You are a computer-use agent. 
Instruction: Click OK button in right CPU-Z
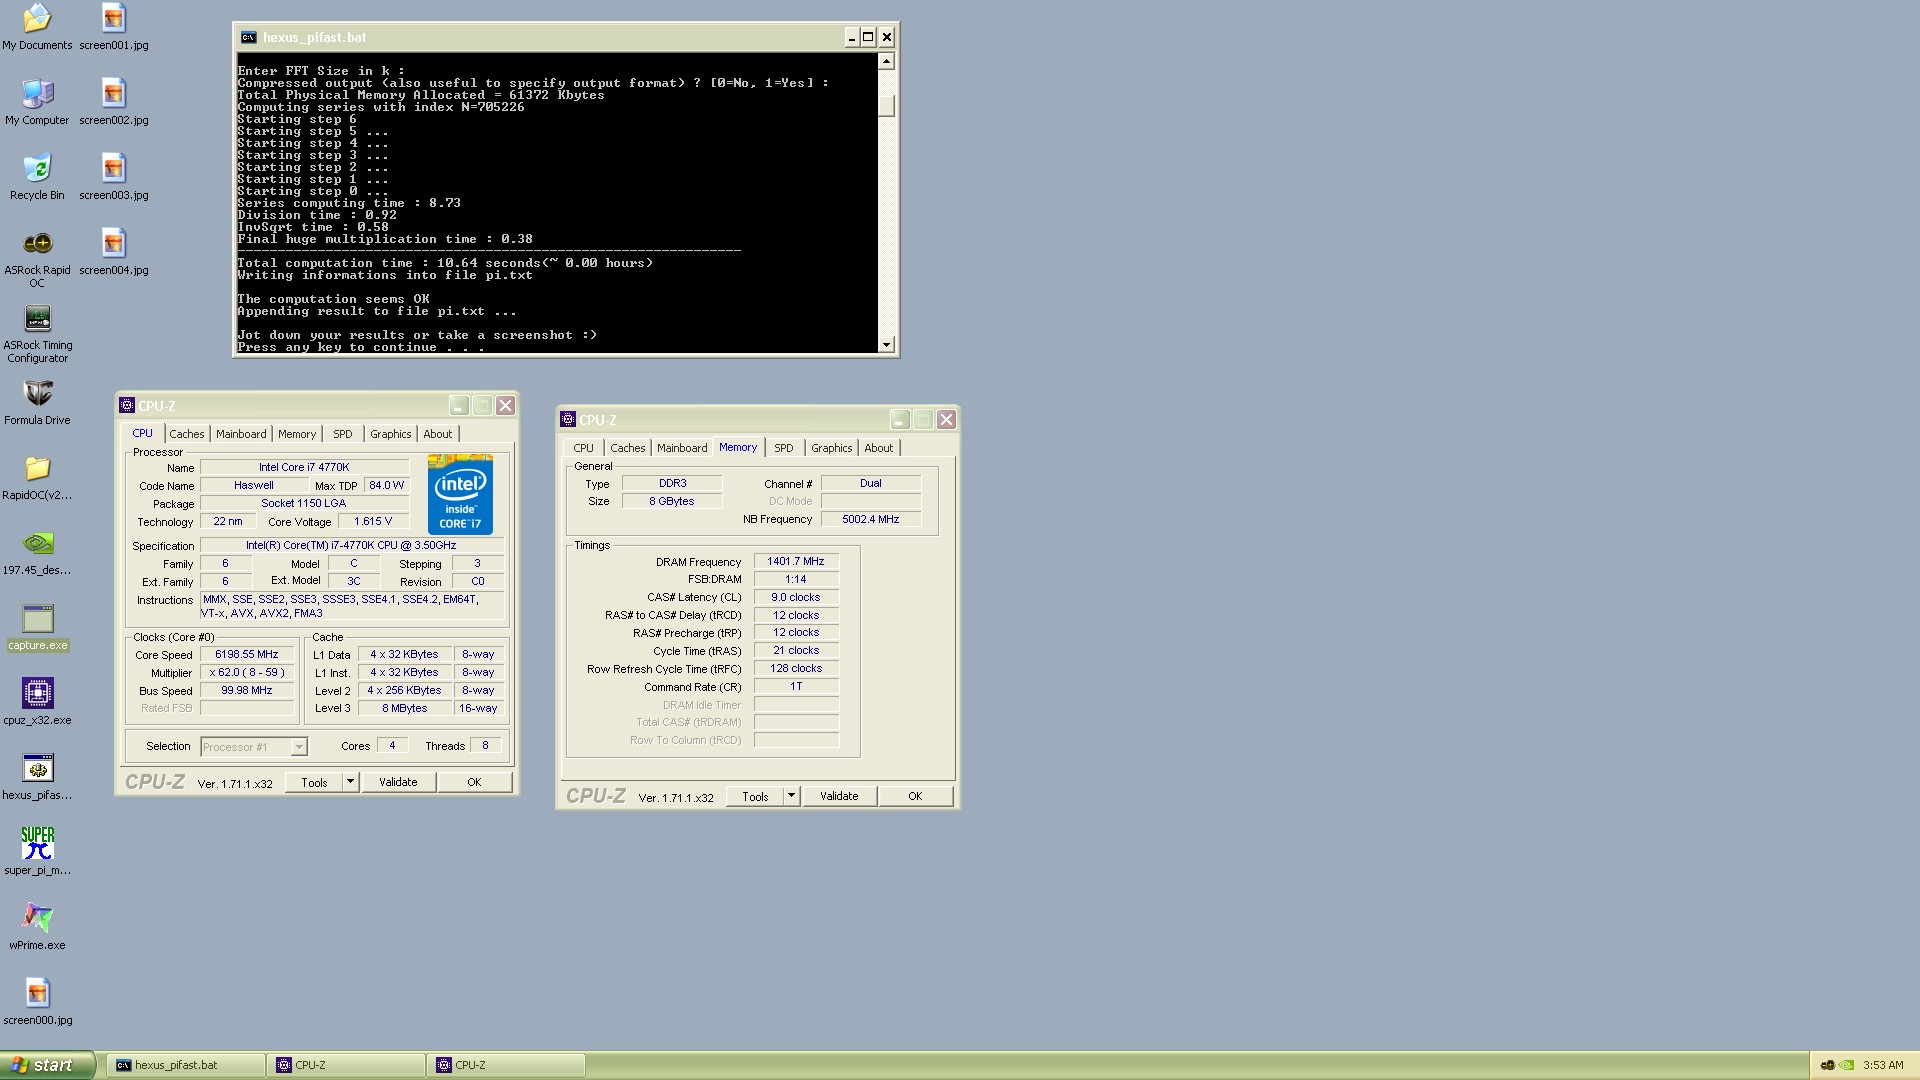915,796
